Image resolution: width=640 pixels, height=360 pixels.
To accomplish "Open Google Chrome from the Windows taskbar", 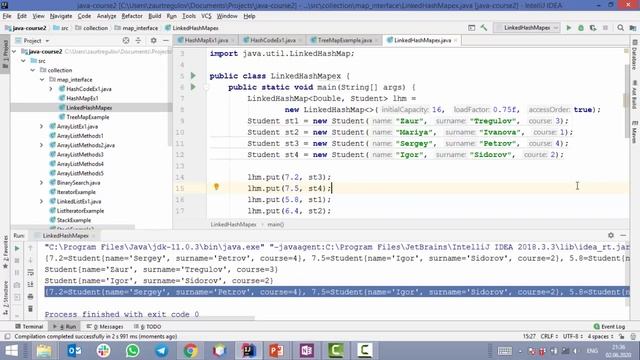I will [190, 351].
